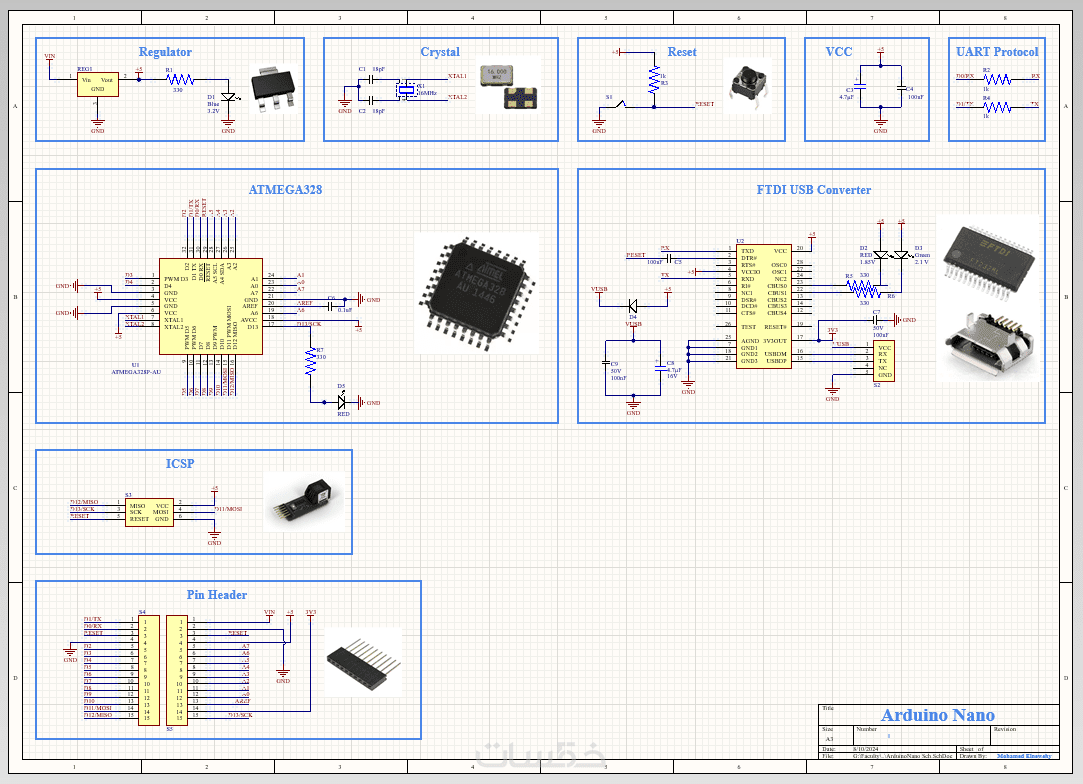Select the VCC block title
The height and width of the screenshot is (784, 1083).
pyautogui.click(x=838, y=52)
